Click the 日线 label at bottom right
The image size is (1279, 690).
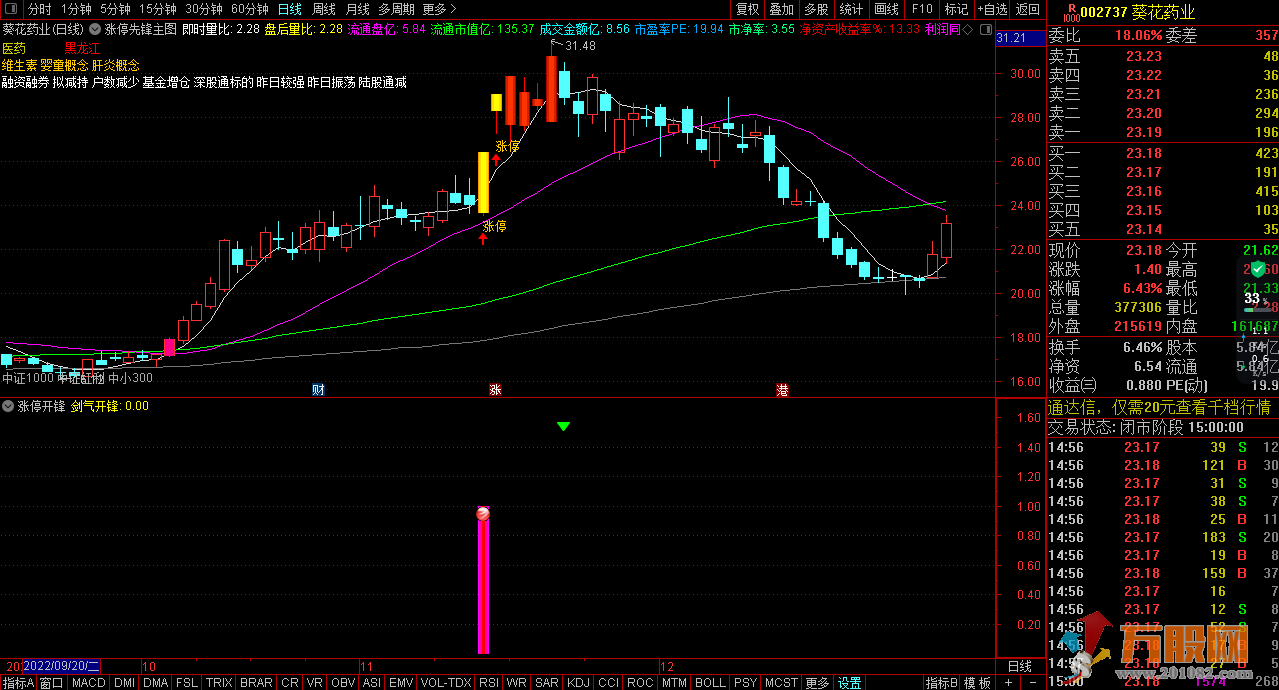pos(1019,666)
